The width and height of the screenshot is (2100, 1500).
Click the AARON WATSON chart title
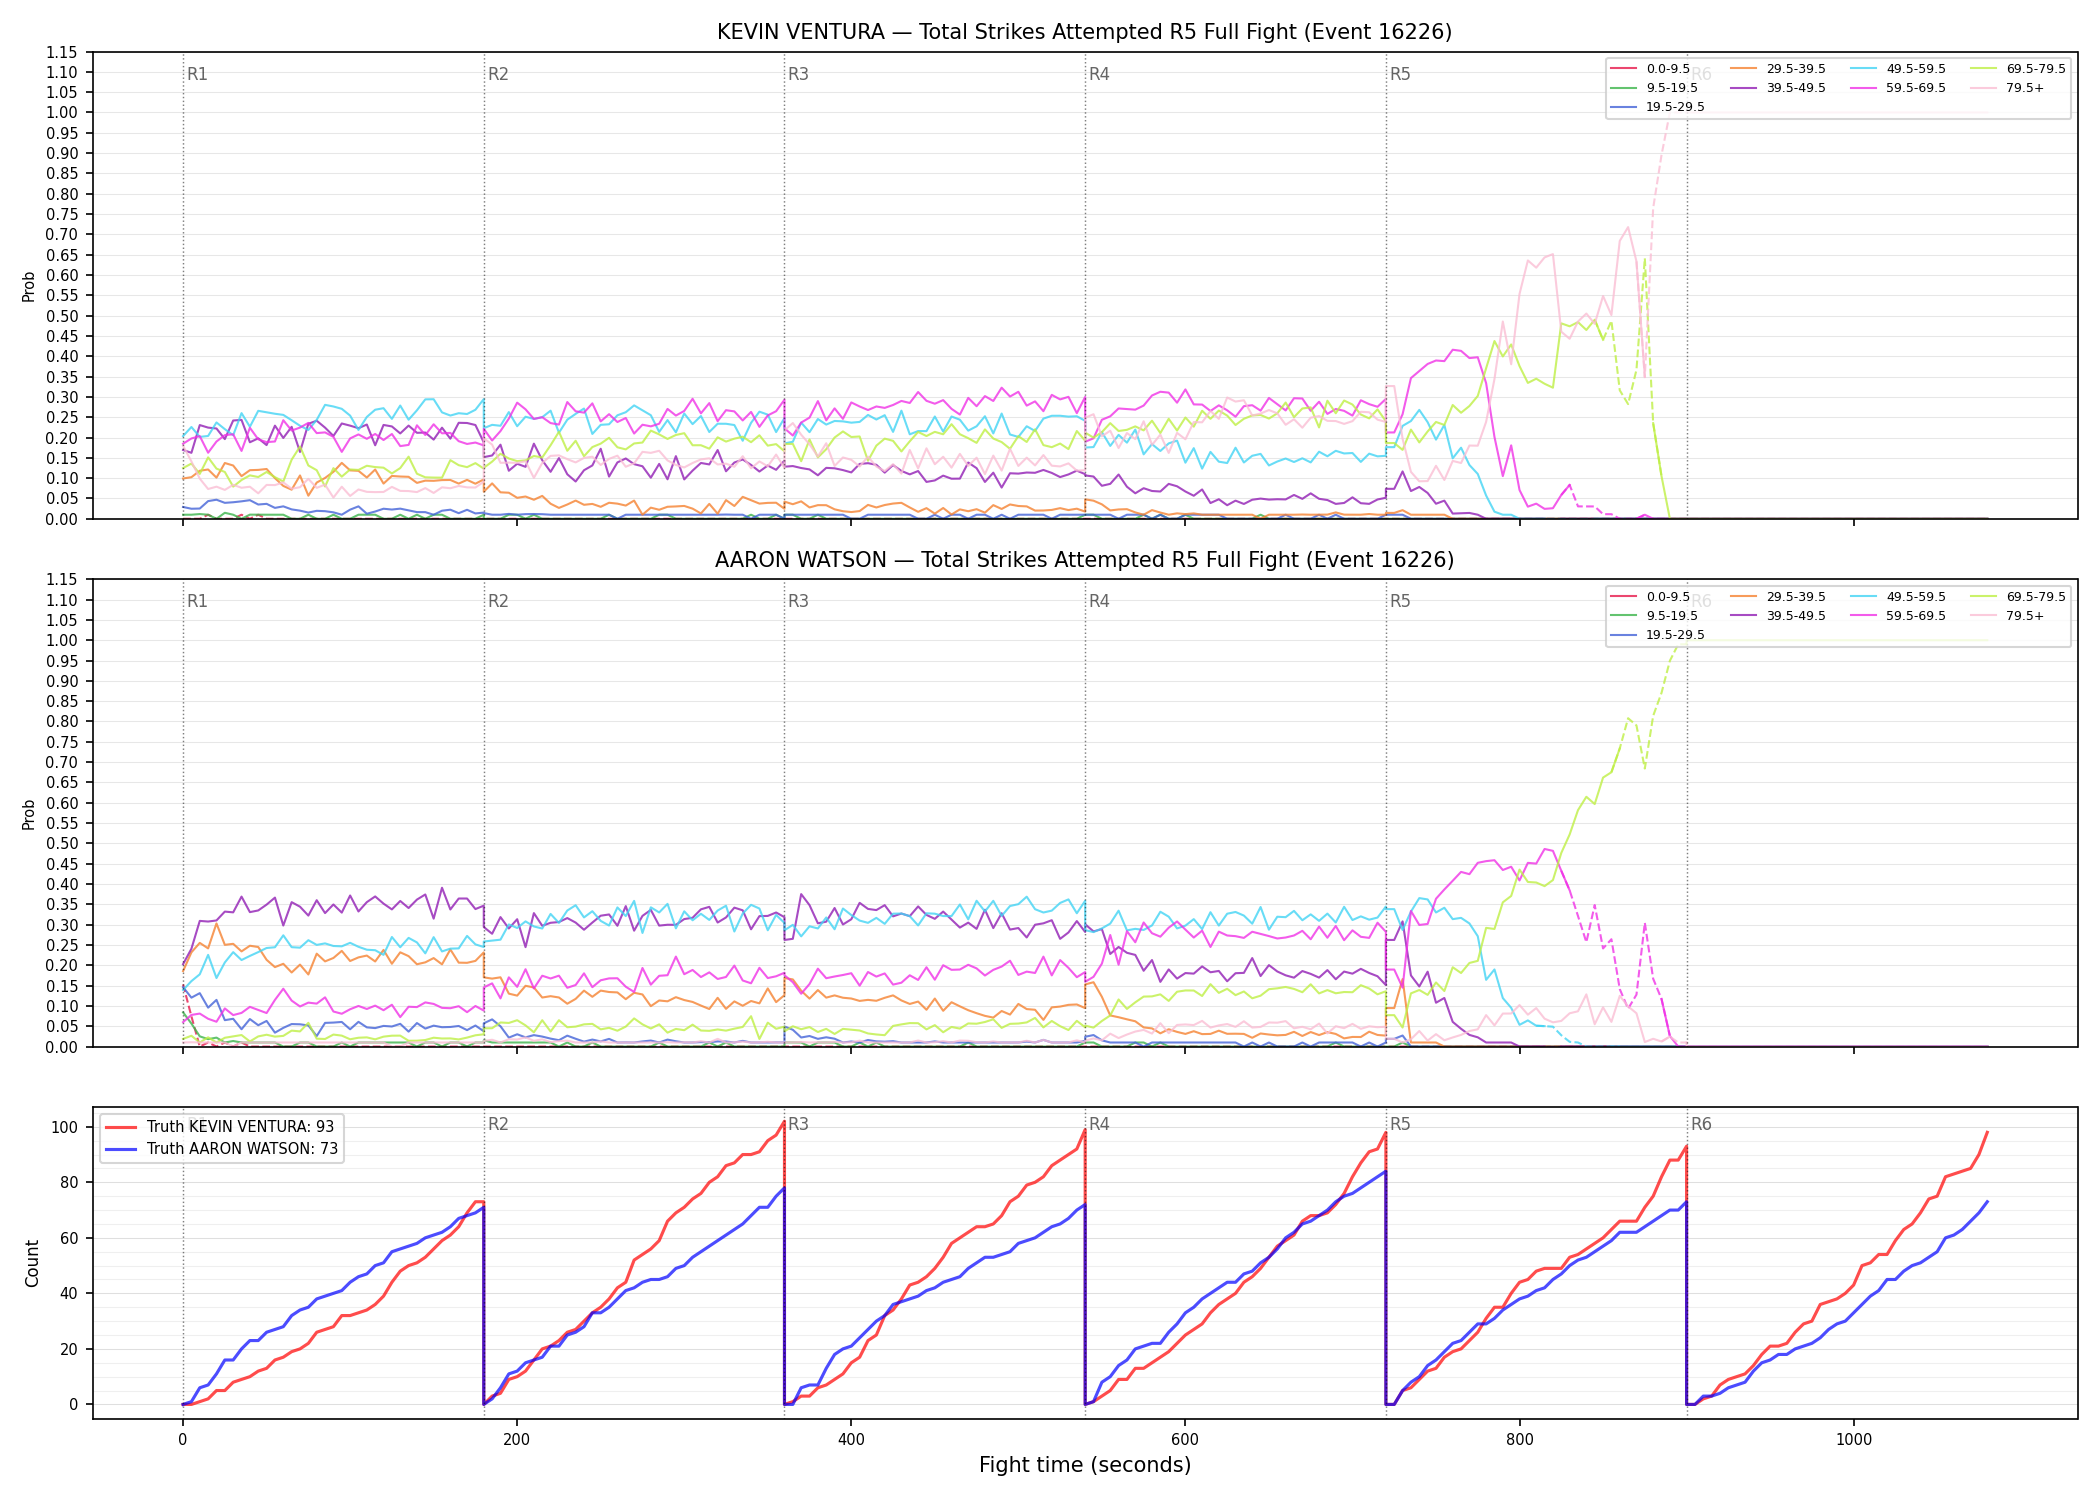(1084, 560)
